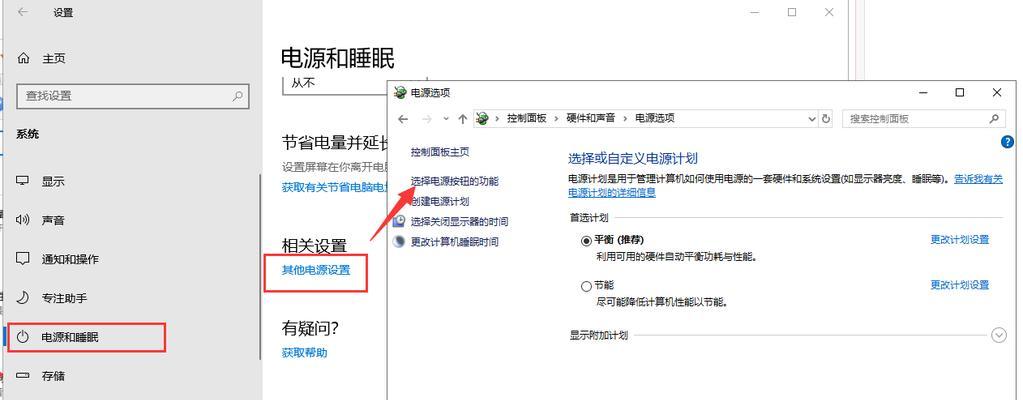The height and width of the screenshot is (400, 1023).
Task: Click 获取帮助 link in Settings
Action: pos(304,353)
